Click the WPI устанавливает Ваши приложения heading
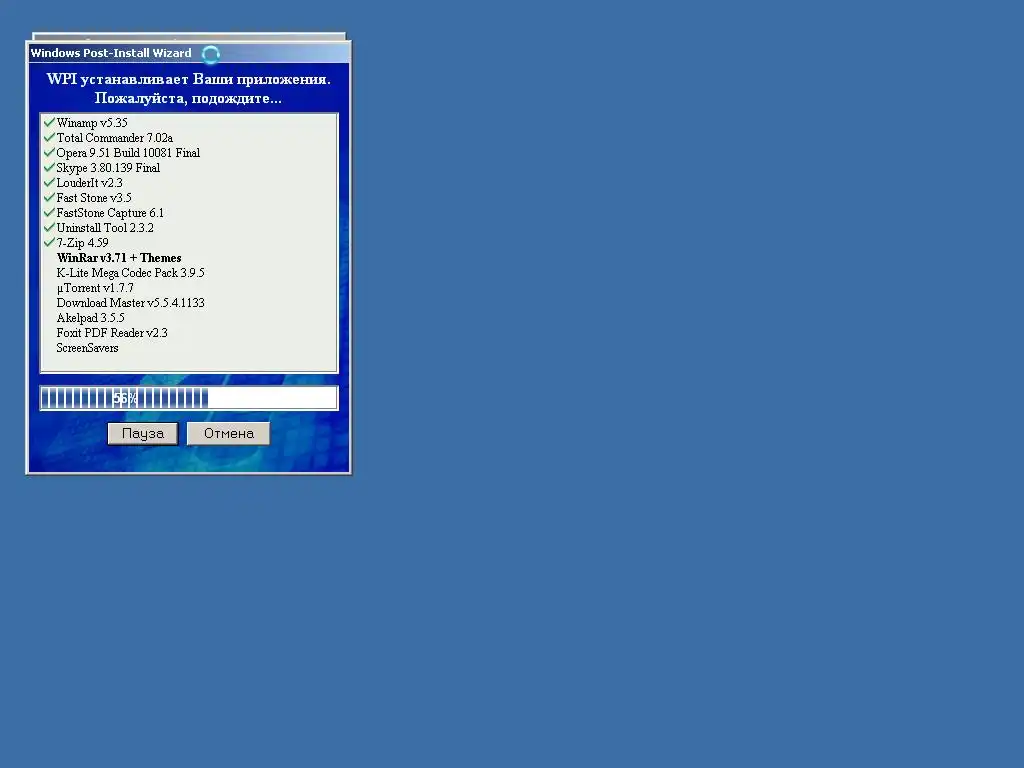 pos(189,79)
